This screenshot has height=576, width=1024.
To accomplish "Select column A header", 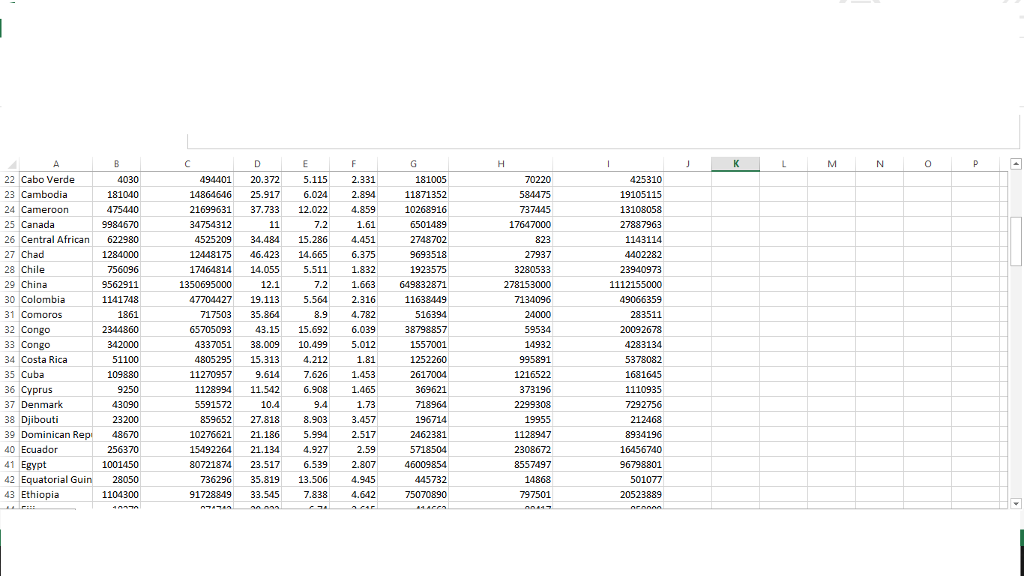I will coord(56,164).
